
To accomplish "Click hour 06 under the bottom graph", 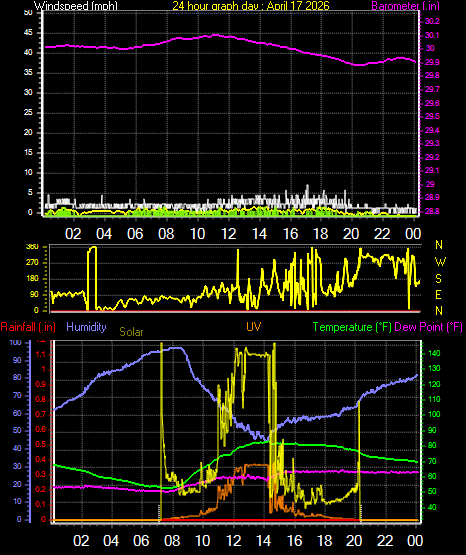I will pos(141,541).
